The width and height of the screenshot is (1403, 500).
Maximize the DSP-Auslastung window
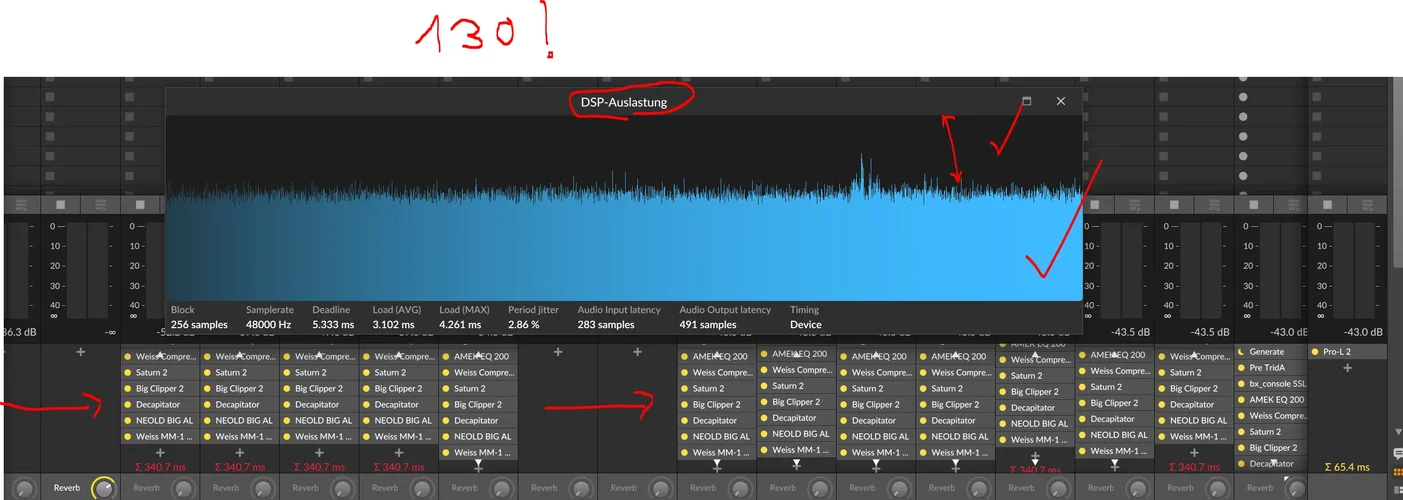point(1026,101)
